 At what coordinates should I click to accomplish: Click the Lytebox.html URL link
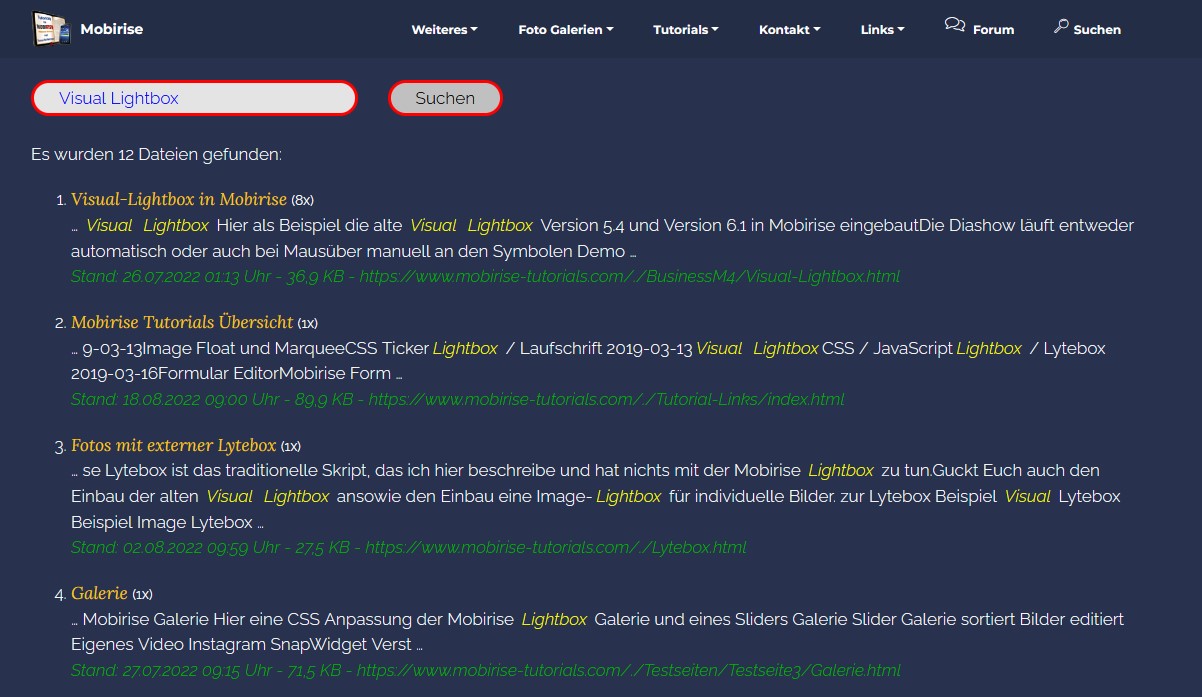click(x=555, y=547)
